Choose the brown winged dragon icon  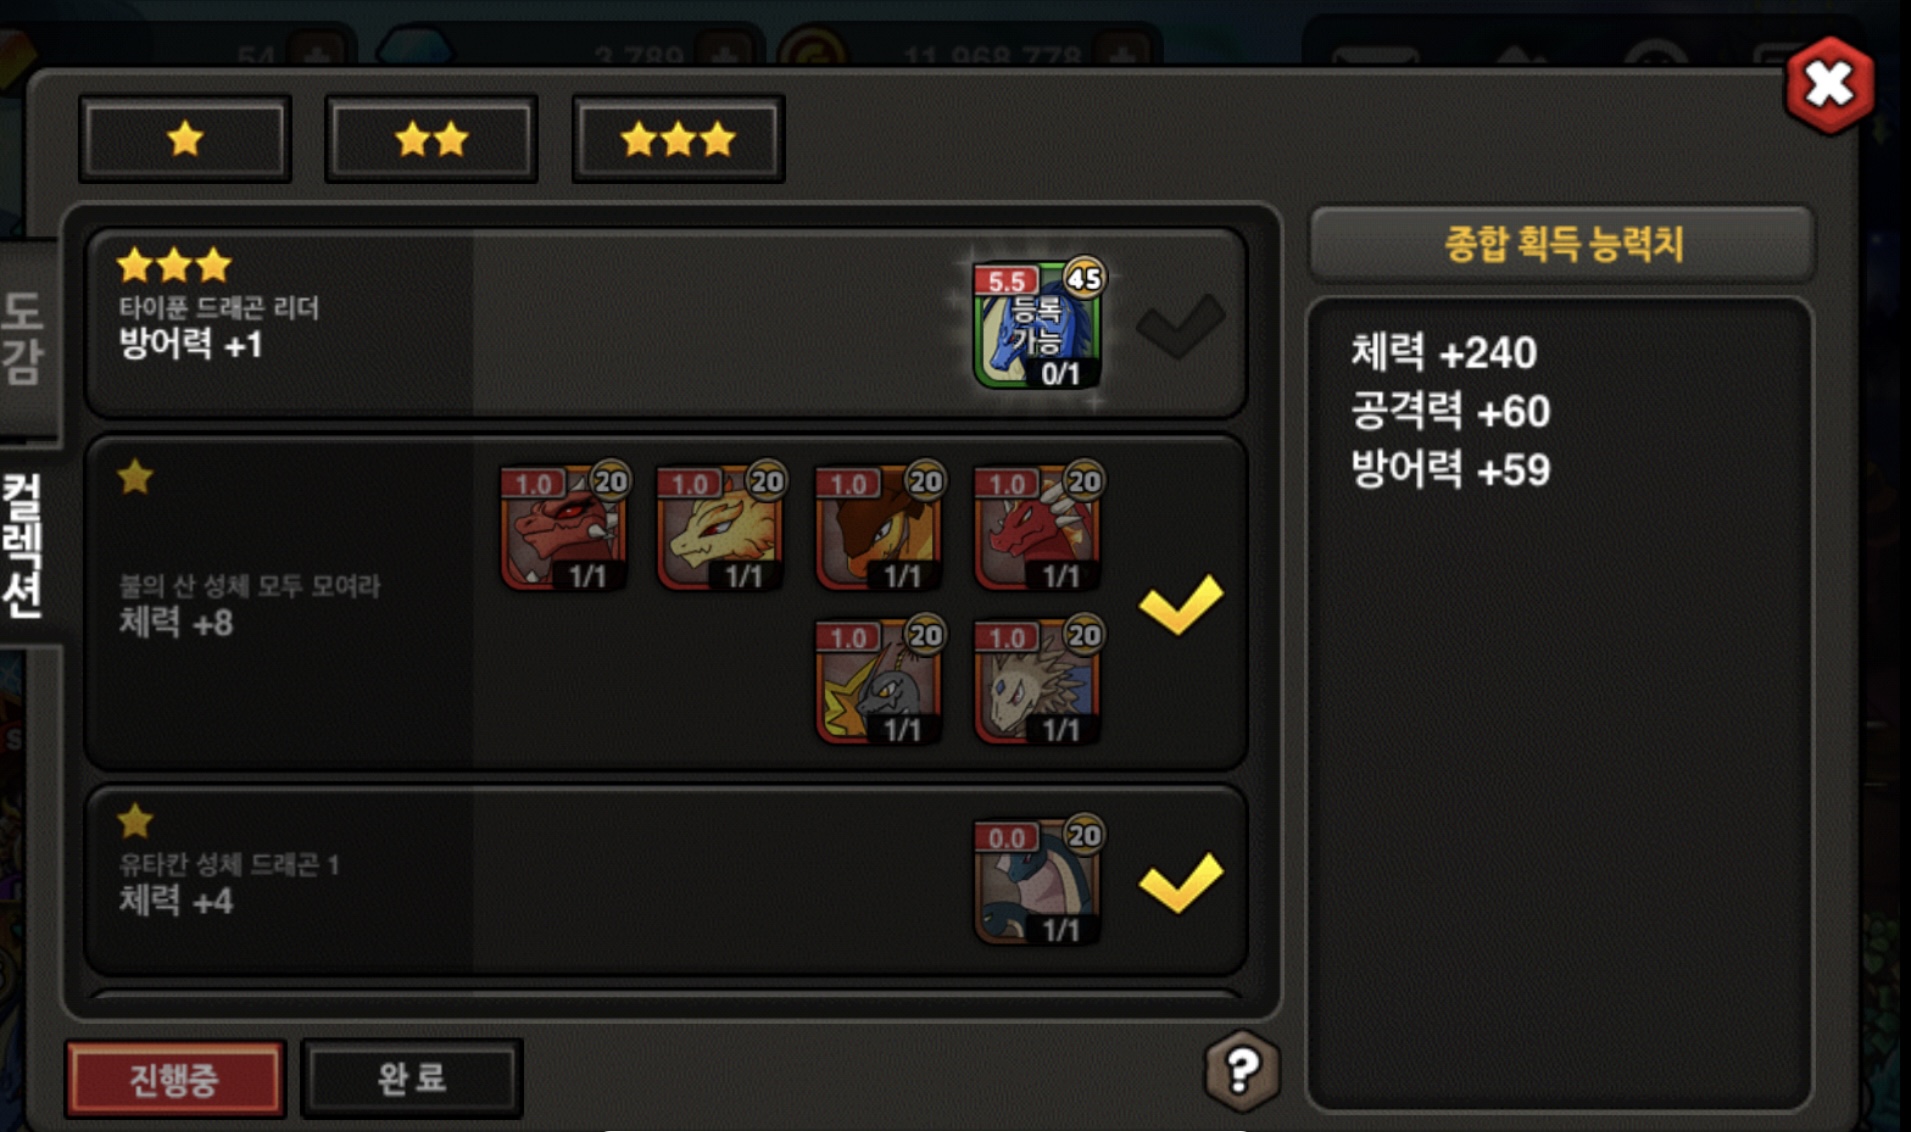click(880, 527)
